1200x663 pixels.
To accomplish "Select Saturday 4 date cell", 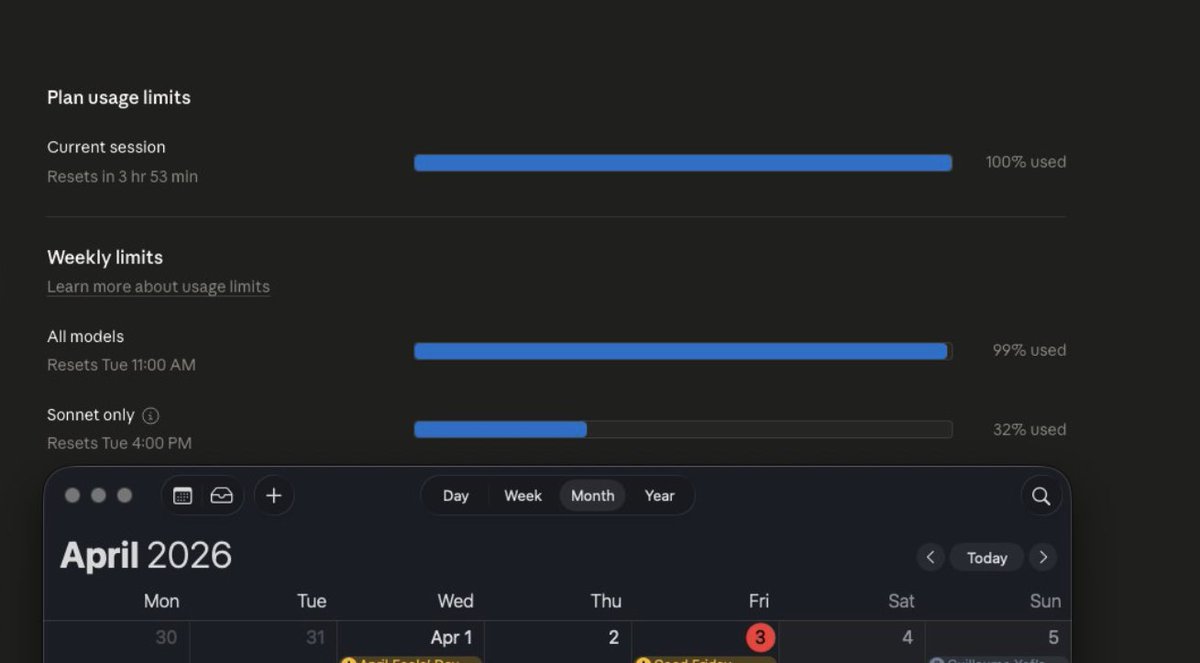I will point(907,638).
